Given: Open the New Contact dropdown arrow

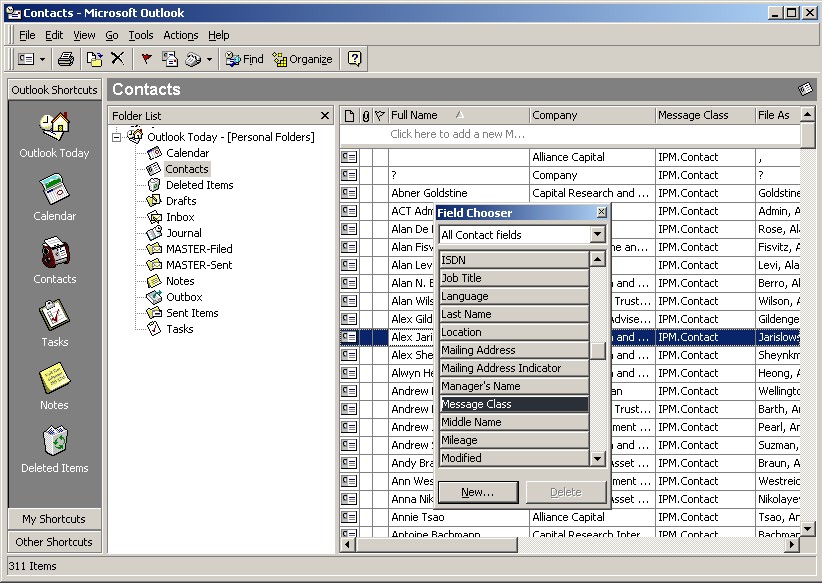Looking at the screenshot, I should click(x=42, y=59).
